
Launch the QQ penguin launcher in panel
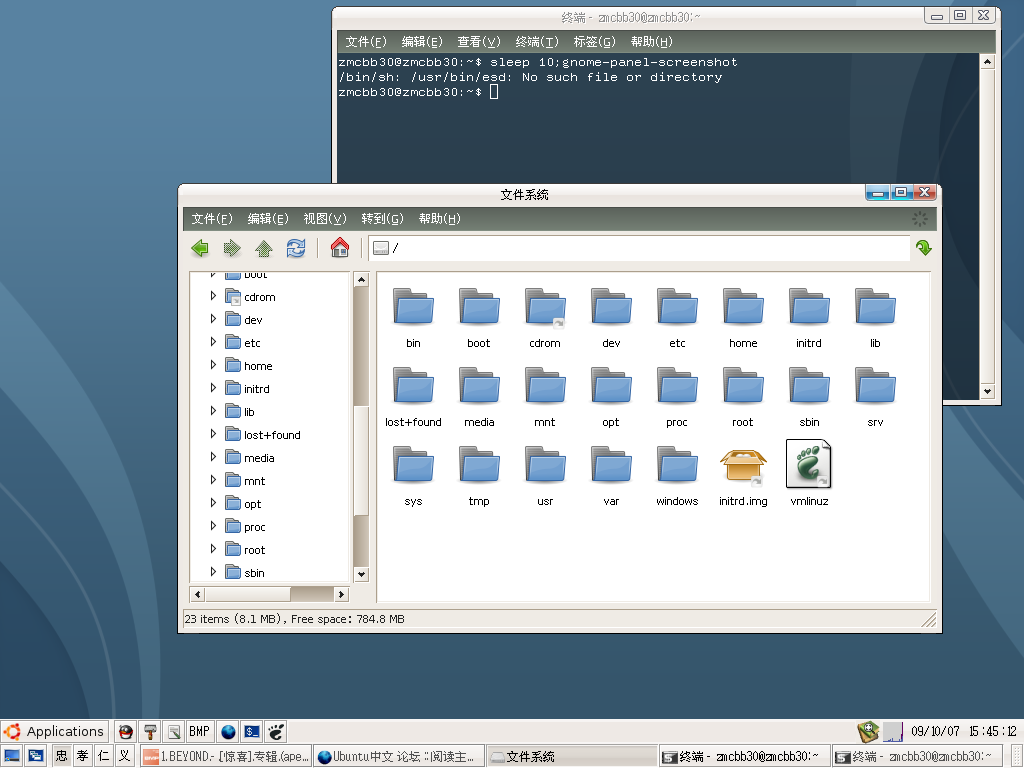pos(126,731)
